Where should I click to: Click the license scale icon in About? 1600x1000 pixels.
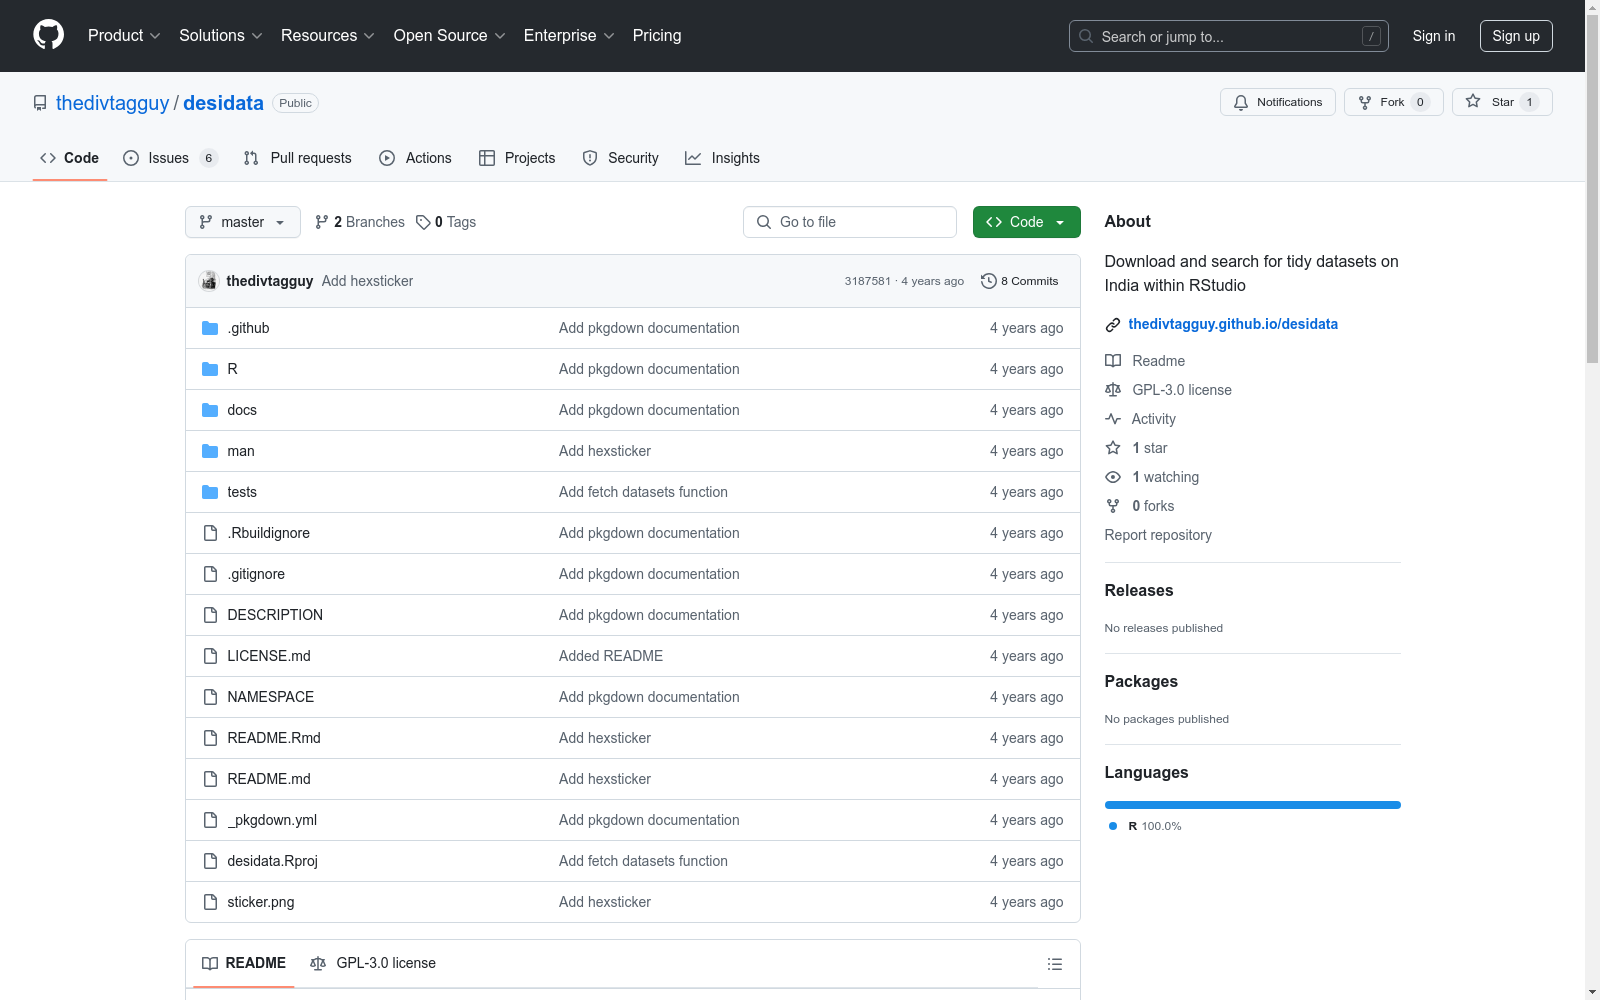pos(1113,390)
